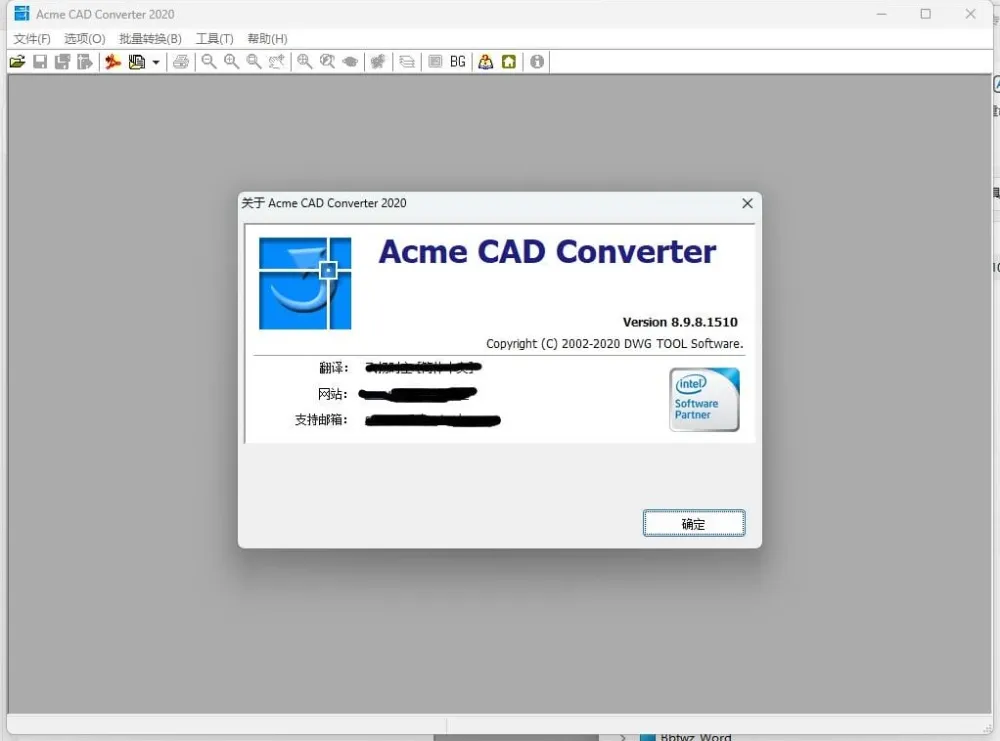The image size is (1000, 741).
Task: Open the program information icon on the toolbar
Action: (536, 61)
